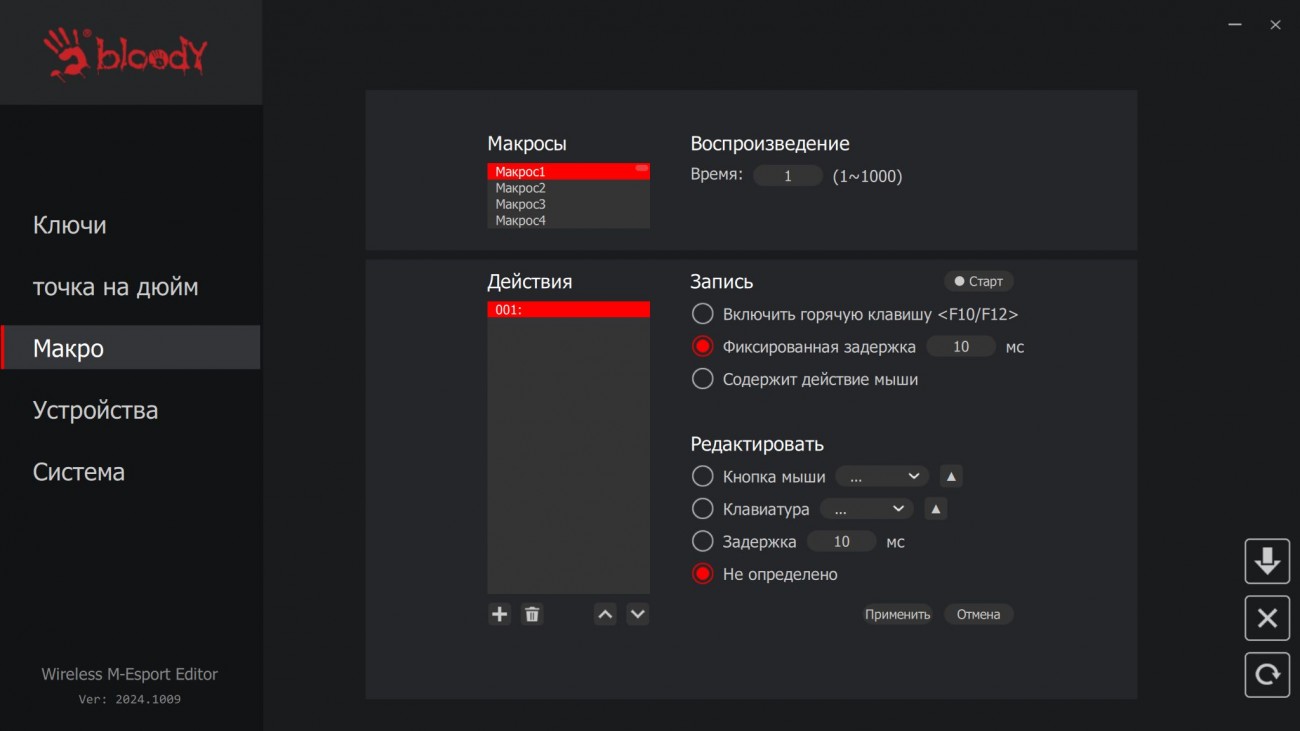Image resolution: width=1300 pixels, height=731 pixels.
Task: Open the Кнопка мыши dropdown
Action: (x=882, y=477)
